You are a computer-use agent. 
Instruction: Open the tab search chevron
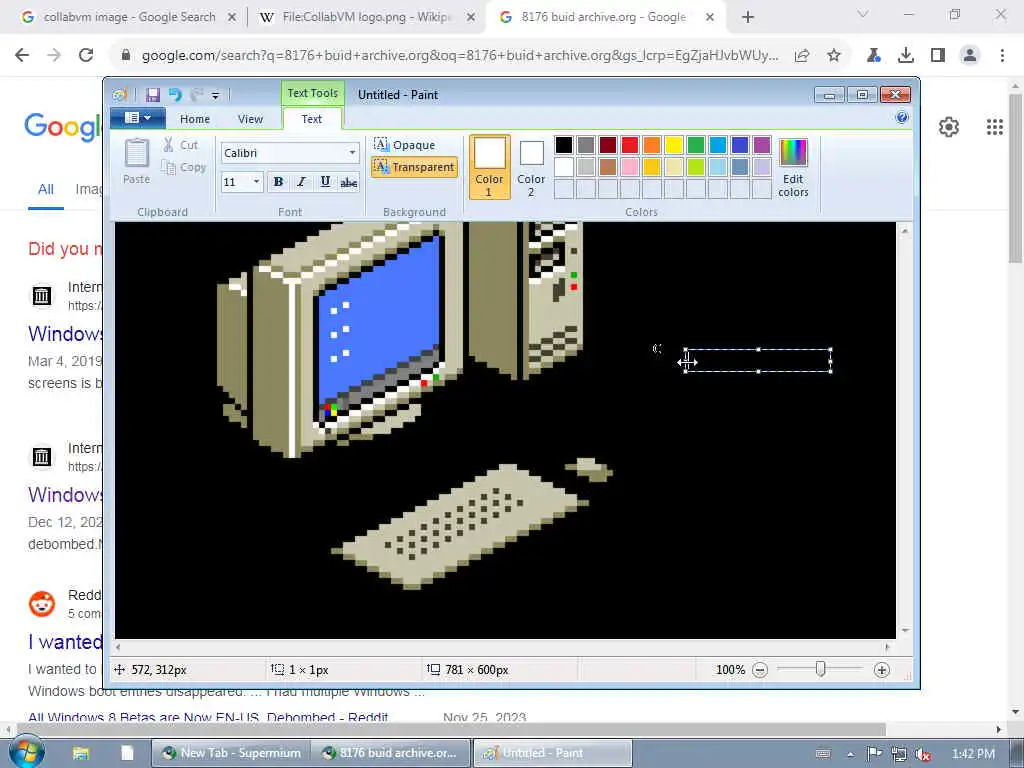pyautogui.click(x=863, y=14)
